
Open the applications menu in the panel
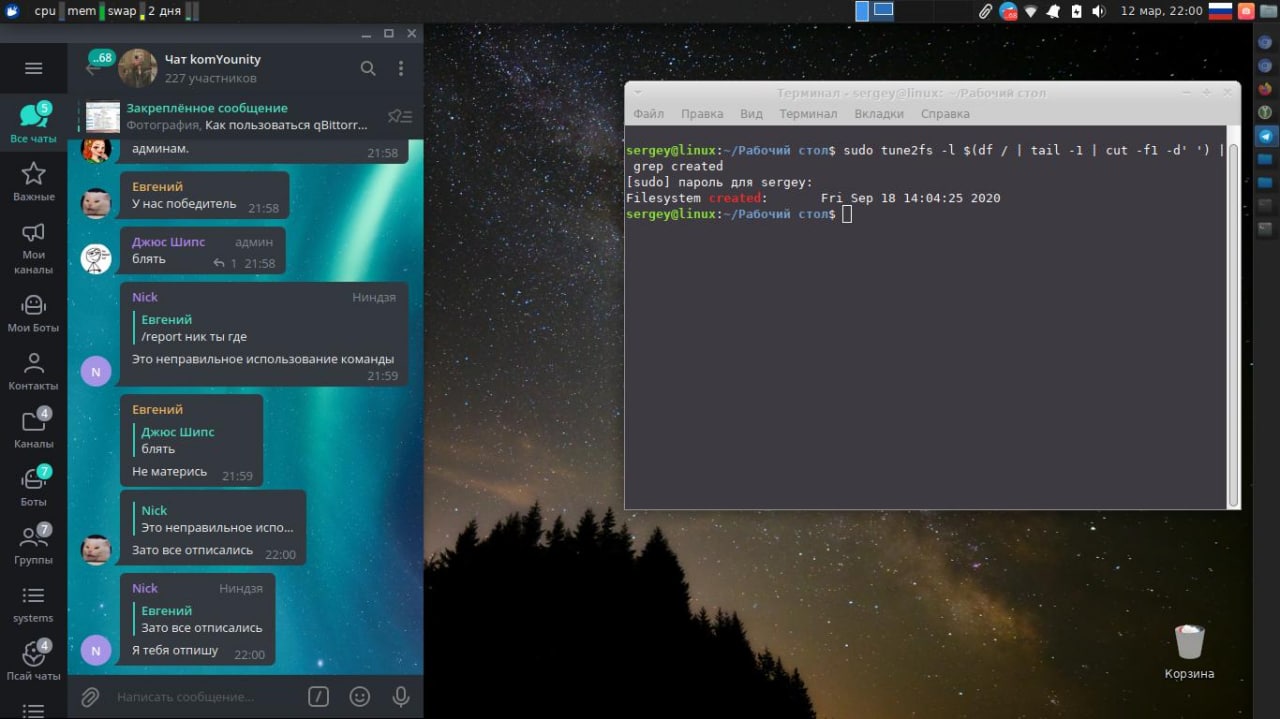(x=12, y=11)
